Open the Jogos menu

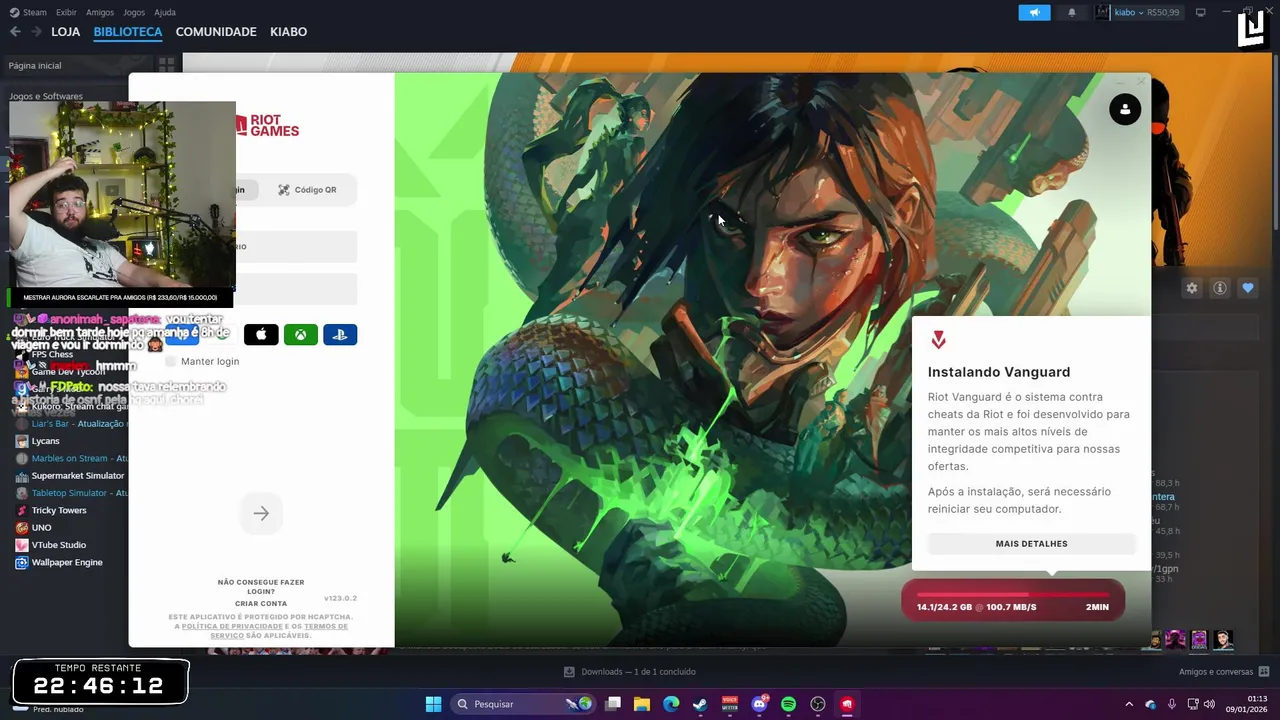click(x=134, y=12)
